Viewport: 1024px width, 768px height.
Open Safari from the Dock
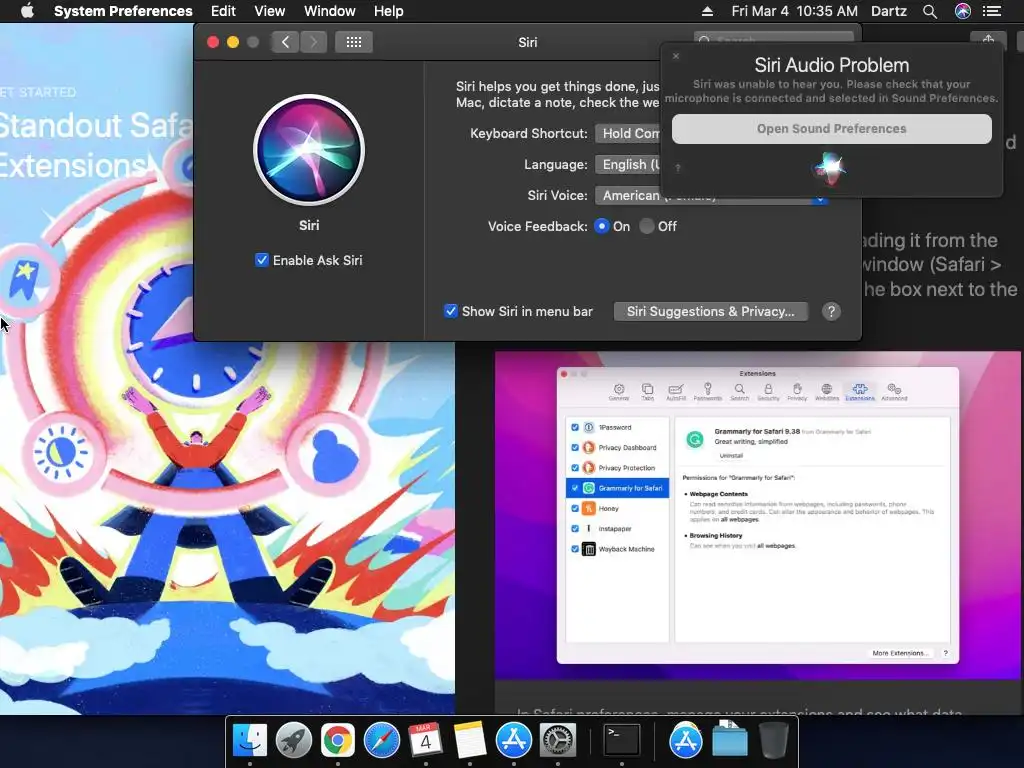382,740
